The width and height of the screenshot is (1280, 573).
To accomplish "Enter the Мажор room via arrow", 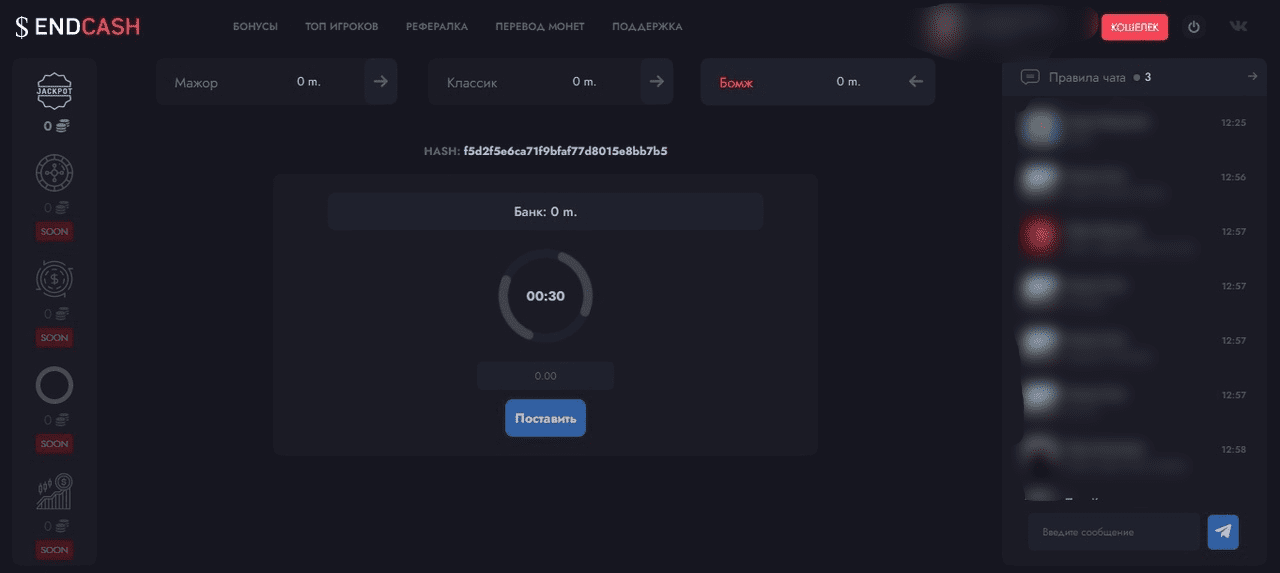I will click(x=380, y=82).
